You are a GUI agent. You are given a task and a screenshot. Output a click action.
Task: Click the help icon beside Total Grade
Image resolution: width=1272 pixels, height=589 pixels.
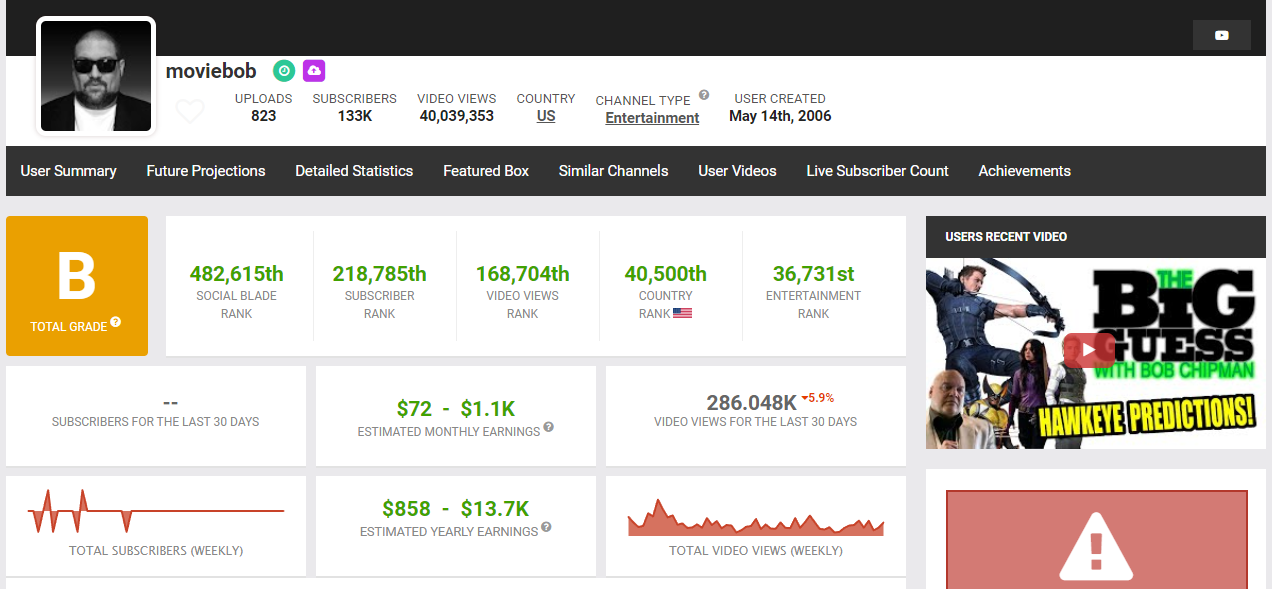(x=116, y=322)
